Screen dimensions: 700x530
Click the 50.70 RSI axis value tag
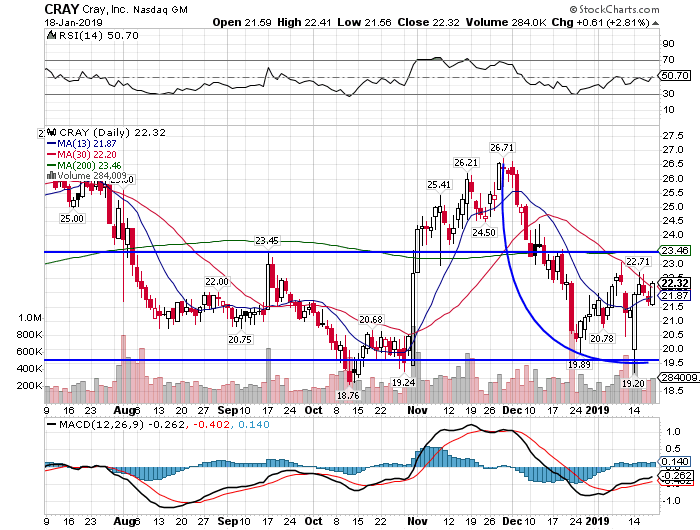(x=675, y=75)
